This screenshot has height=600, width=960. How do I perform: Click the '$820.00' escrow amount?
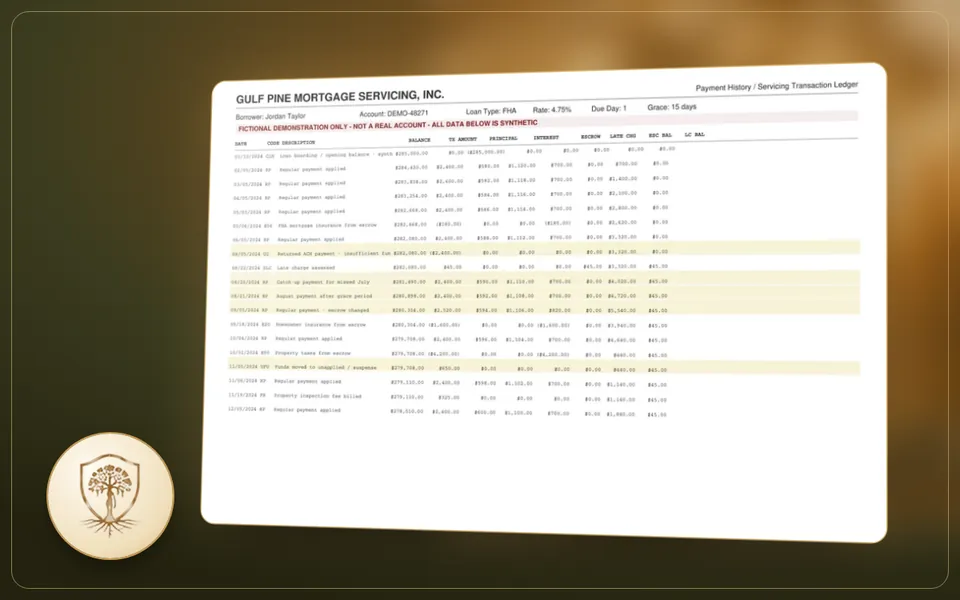click(560, 310)
